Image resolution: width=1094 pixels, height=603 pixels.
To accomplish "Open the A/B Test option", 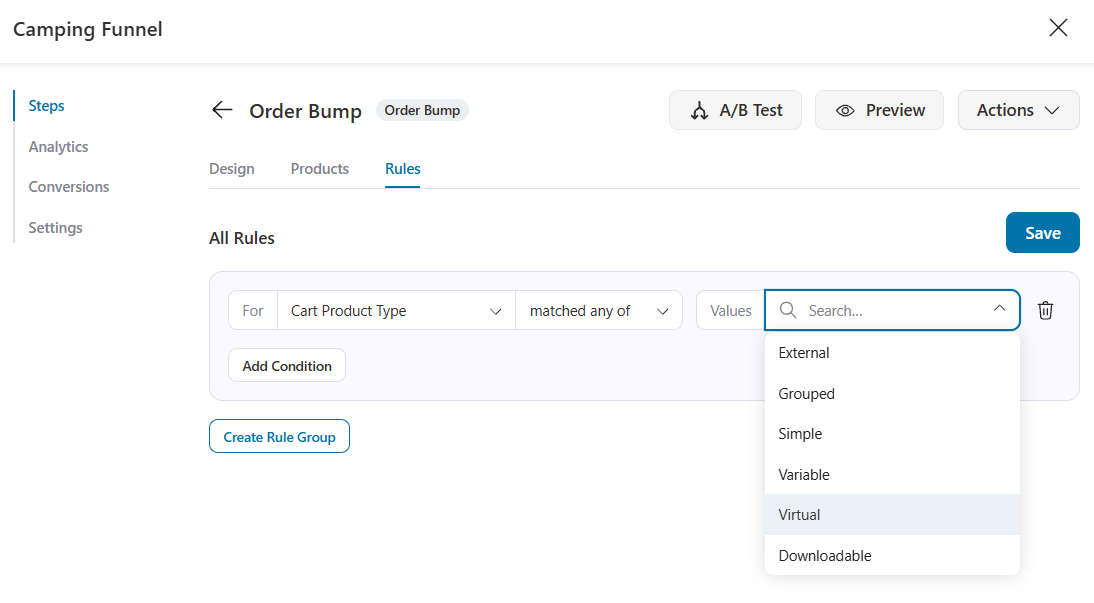I will 735,110.
